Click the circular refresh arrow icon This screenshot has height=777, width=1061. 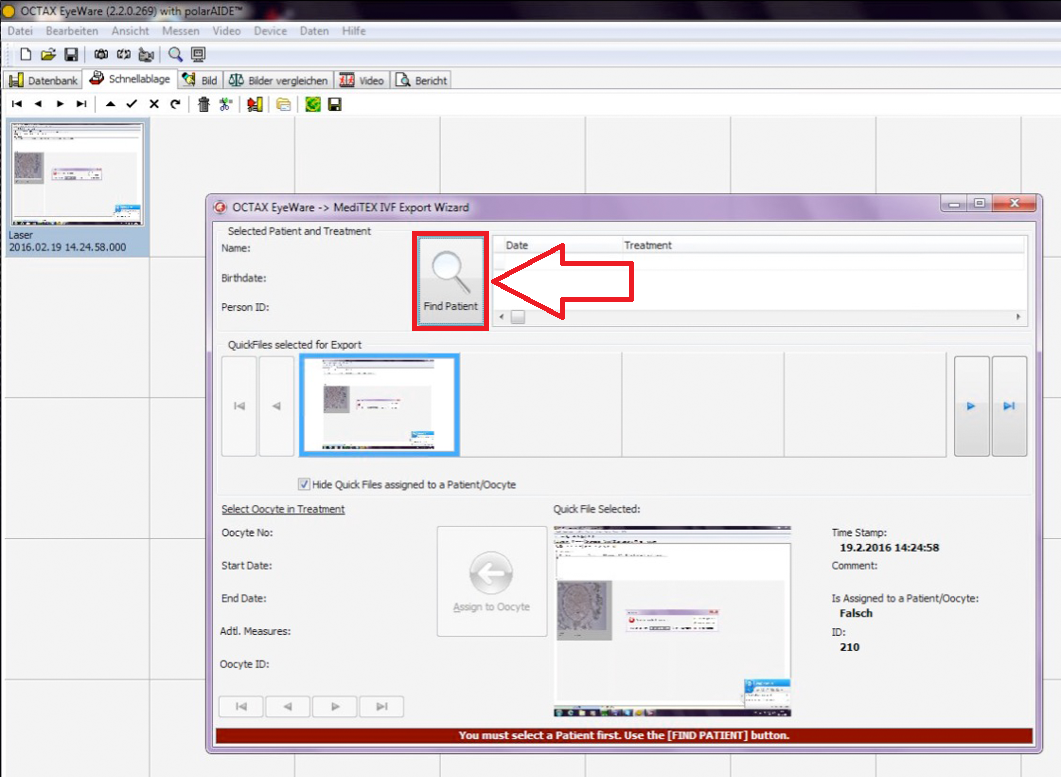tap(175, 104)
